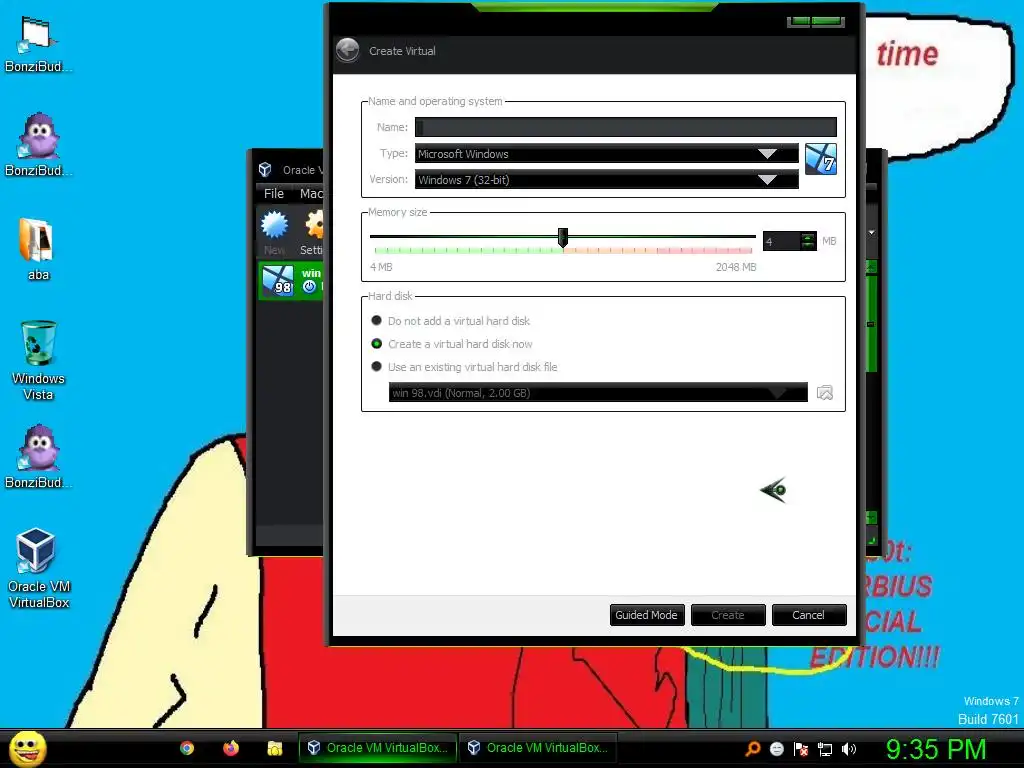
Task: Select the win 98 virtual machine entry
Action: 291,281
